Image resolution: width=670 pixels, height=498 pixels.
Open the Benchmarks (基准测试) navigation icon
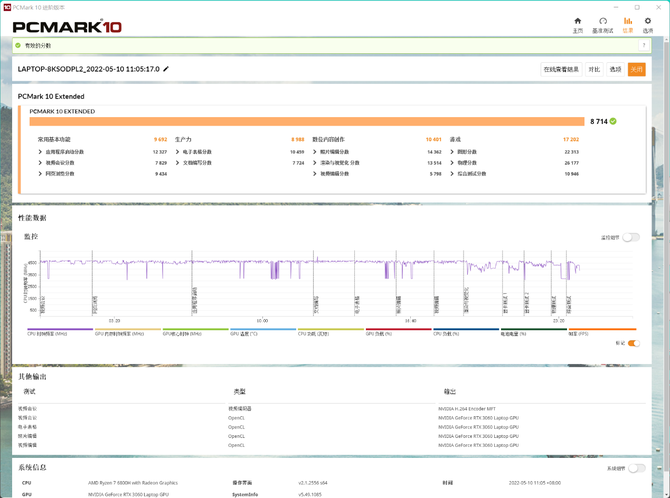click(603, 23)
